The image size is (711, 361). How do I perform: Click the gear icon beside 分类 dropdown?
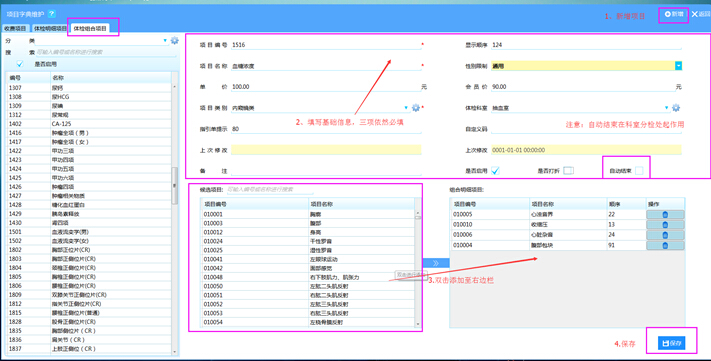coord(175,41)
